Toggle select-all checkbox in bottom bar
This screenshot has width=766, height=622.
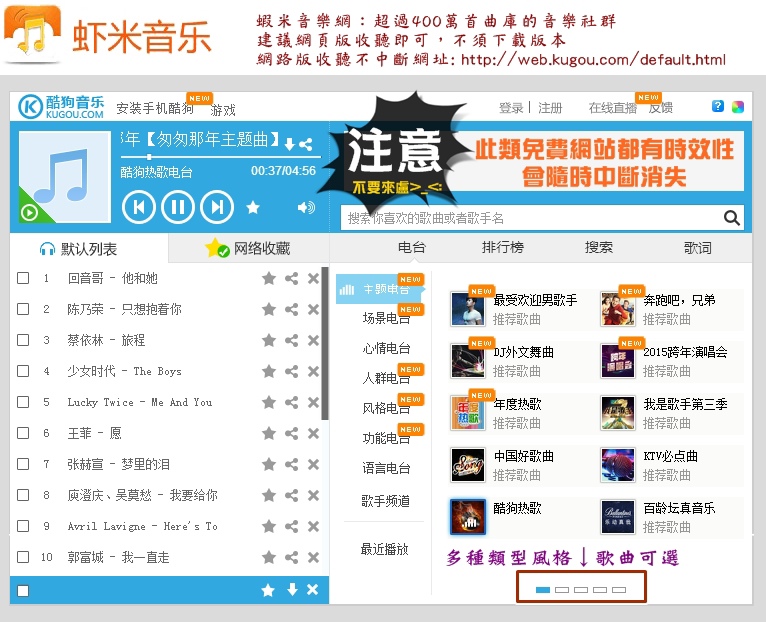pyautogui.click(x=23, y=591)
